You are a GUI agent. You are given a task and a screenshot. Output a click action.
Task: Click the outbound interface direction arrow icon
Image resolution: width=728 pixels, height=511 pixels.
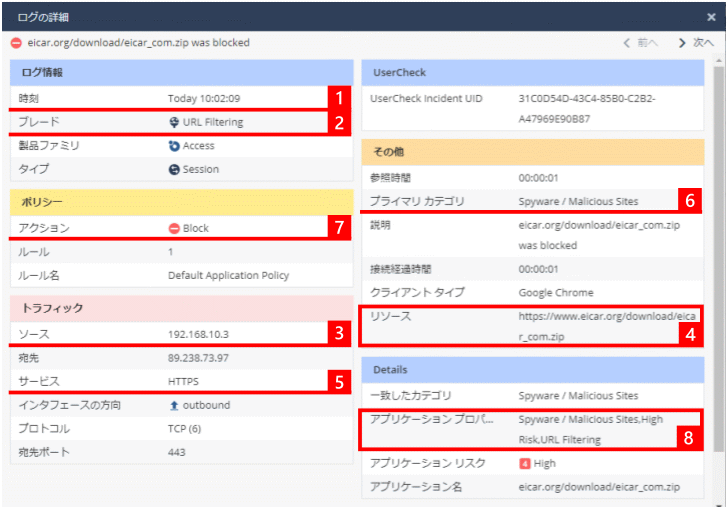coord(174,405)
